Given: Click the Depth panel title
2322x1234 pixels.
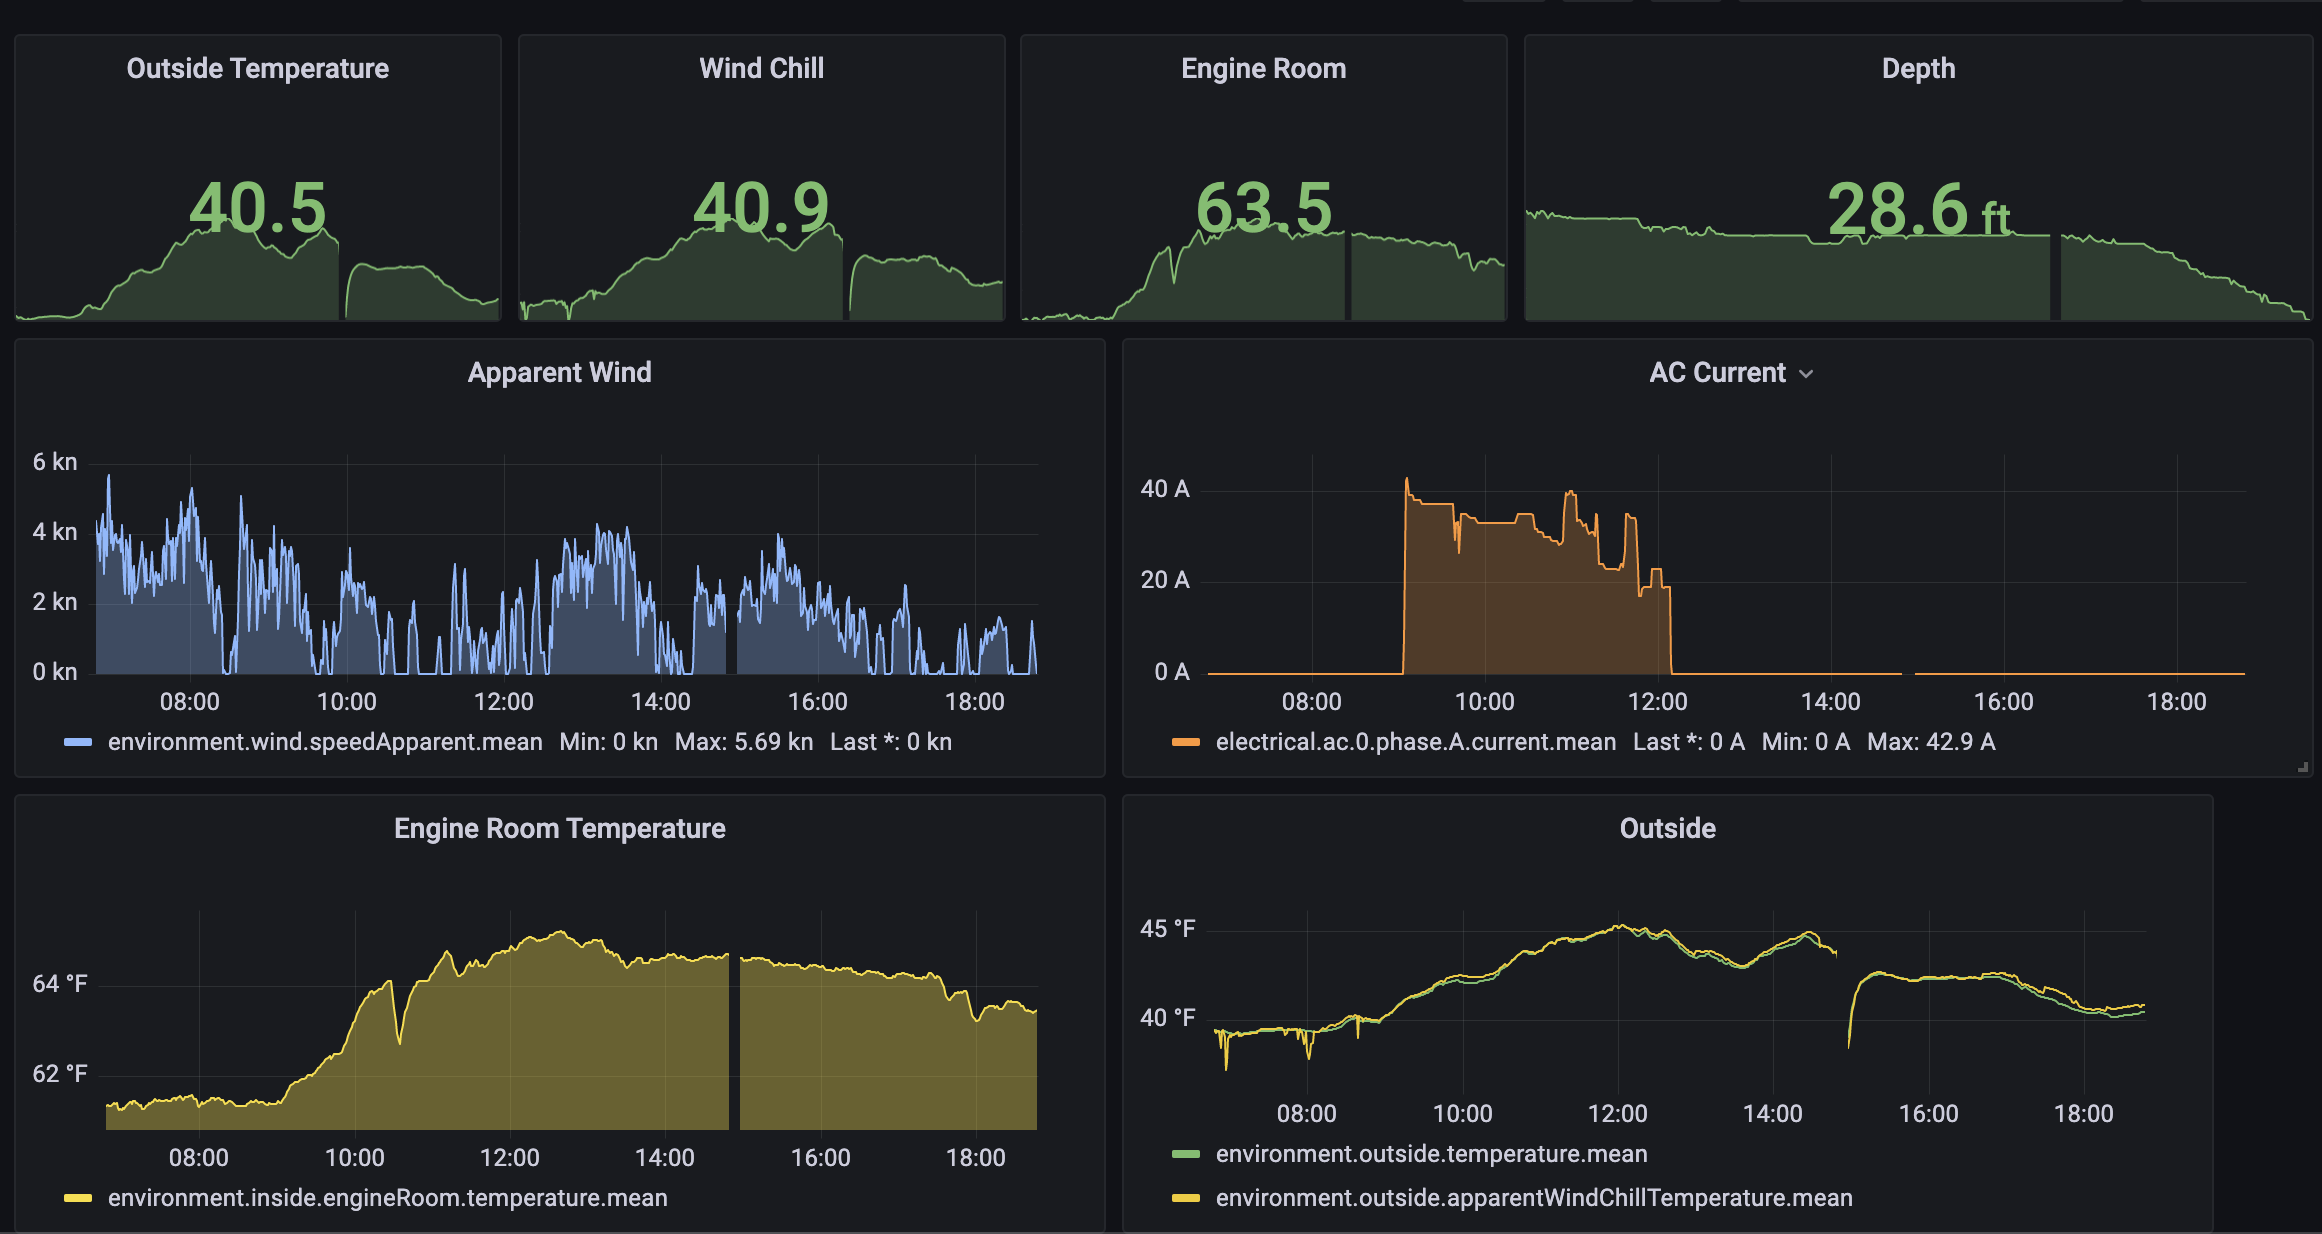Looking at the screenshot, I should 1917,68.
